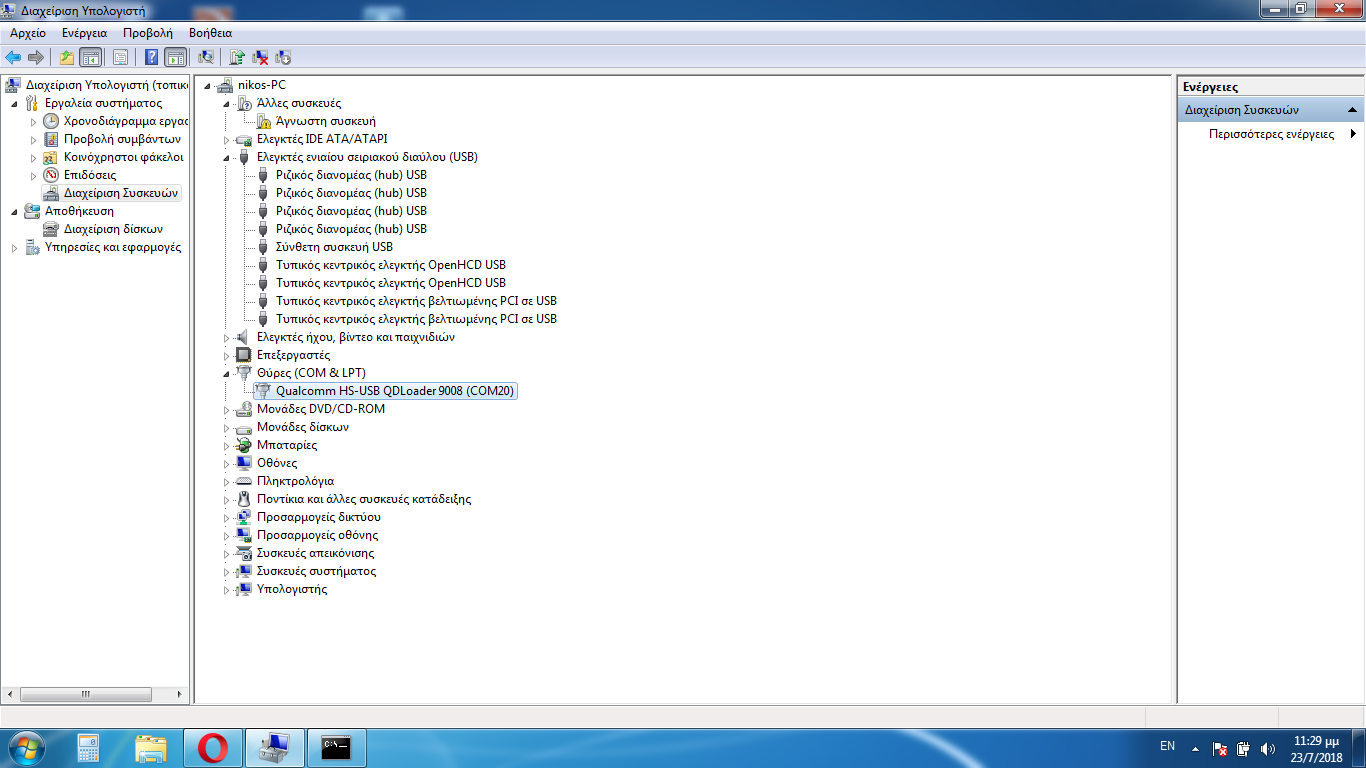The width and height of the screenshot is (1366, 768).
Task: Select Συσκευές απεικόνισης category
Action: tap(315, 553)
